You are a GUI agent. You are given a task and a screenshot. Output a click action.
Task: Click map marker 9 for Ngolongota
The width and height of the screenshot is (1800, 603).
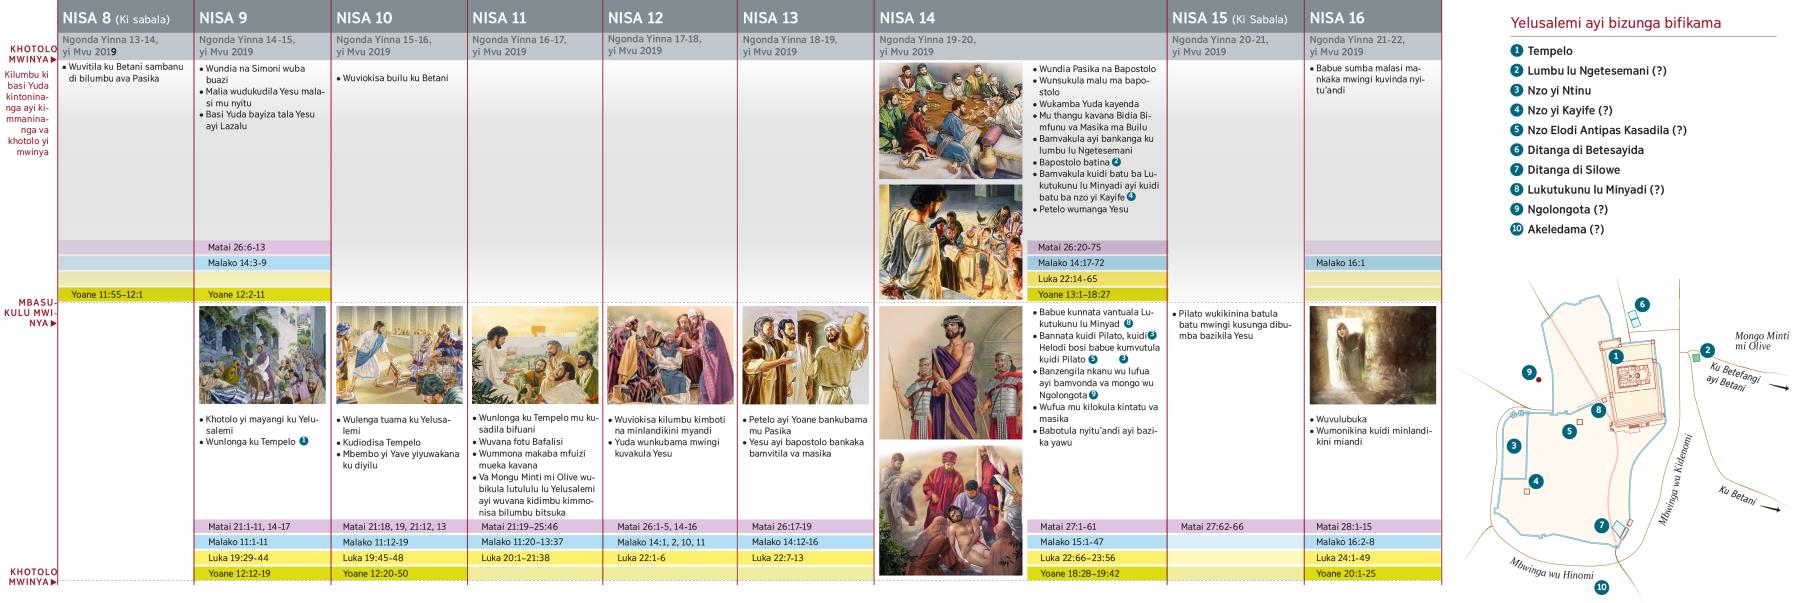point(1528,372)
